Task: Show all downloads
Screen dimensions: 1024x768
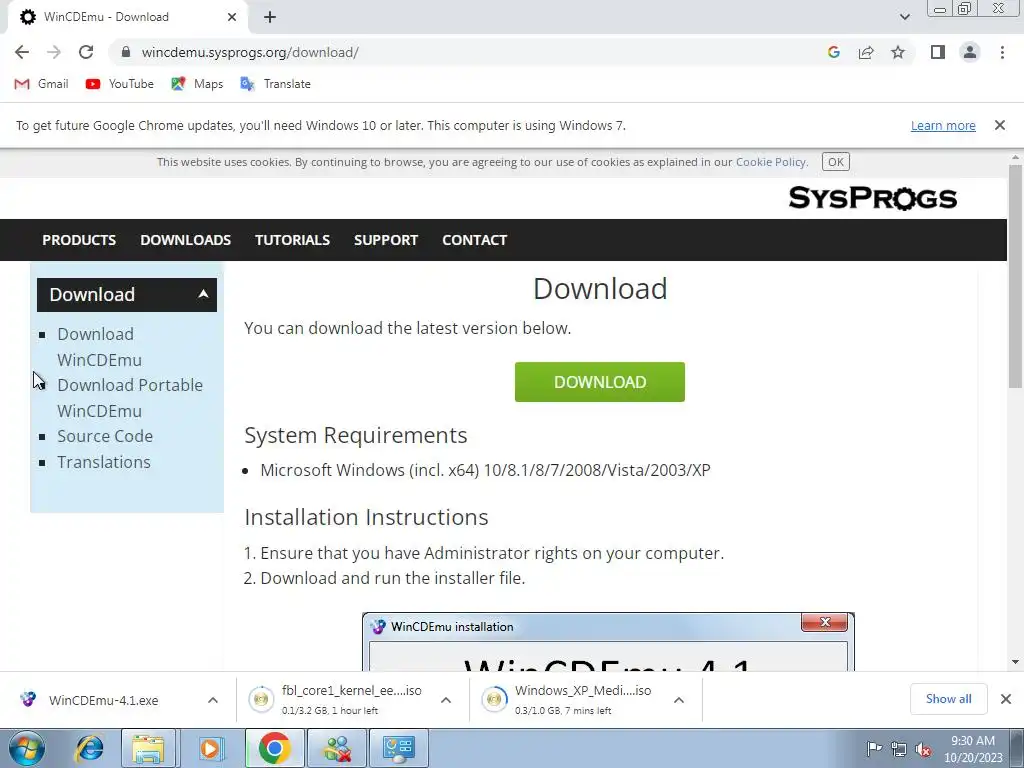Action: [948, 699]
